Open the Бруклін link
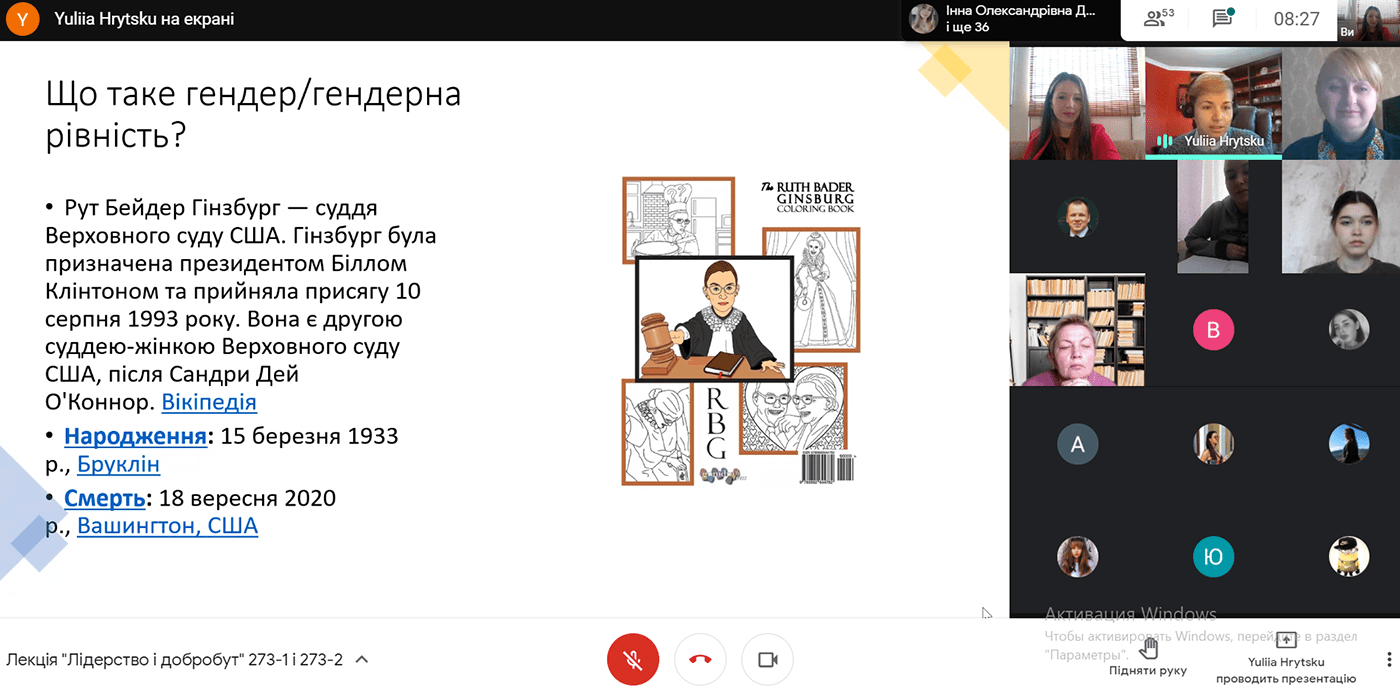 (x=118, y=465)
